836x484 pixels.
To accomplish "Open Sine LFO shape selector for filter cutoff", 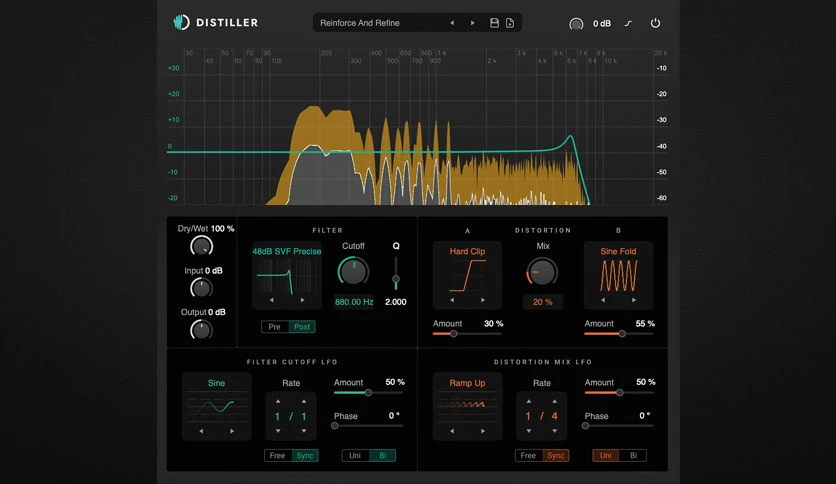I will click(216, 383).
